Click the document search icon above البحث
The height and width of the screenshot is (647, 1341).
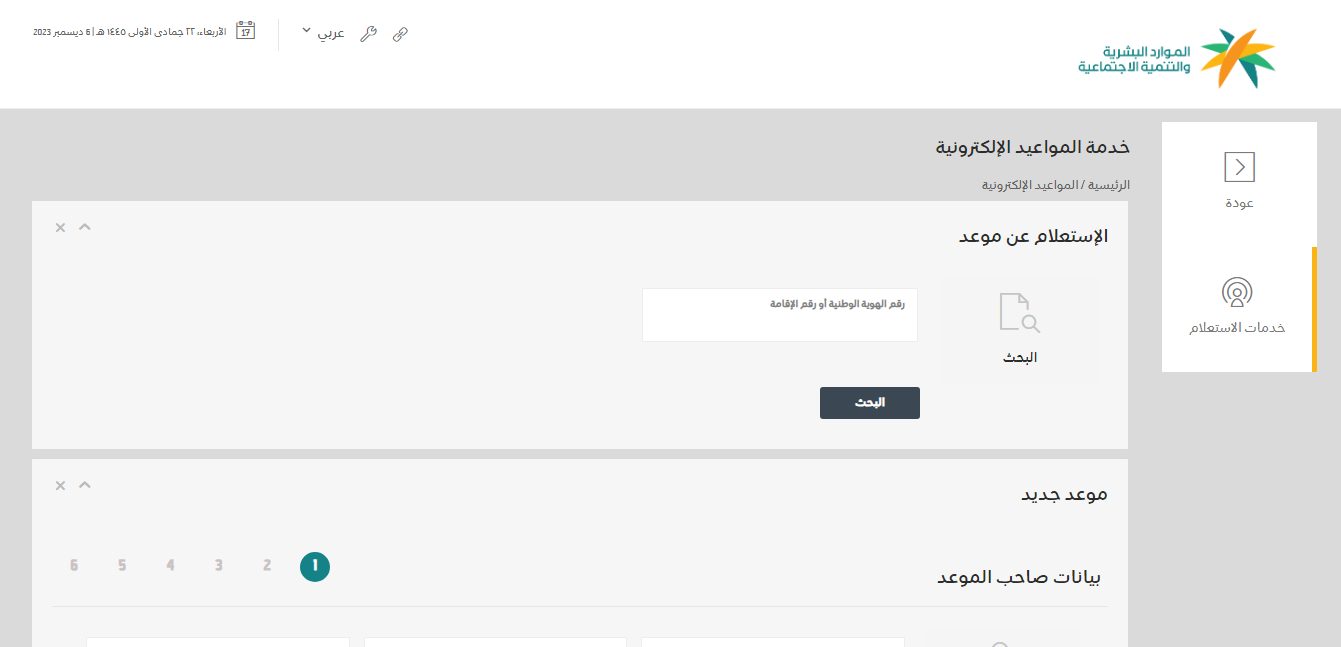point(1020,312)
